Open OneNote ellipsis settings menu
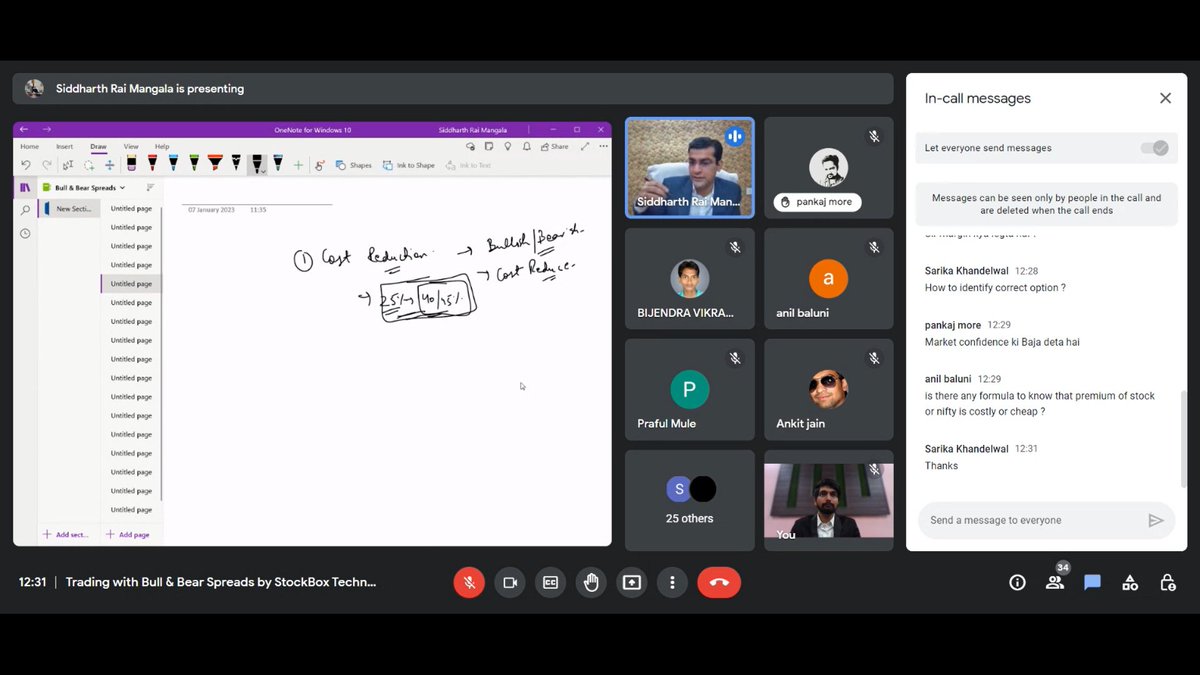Screen dimensions: 1200x675 click(x=603, y=146)
